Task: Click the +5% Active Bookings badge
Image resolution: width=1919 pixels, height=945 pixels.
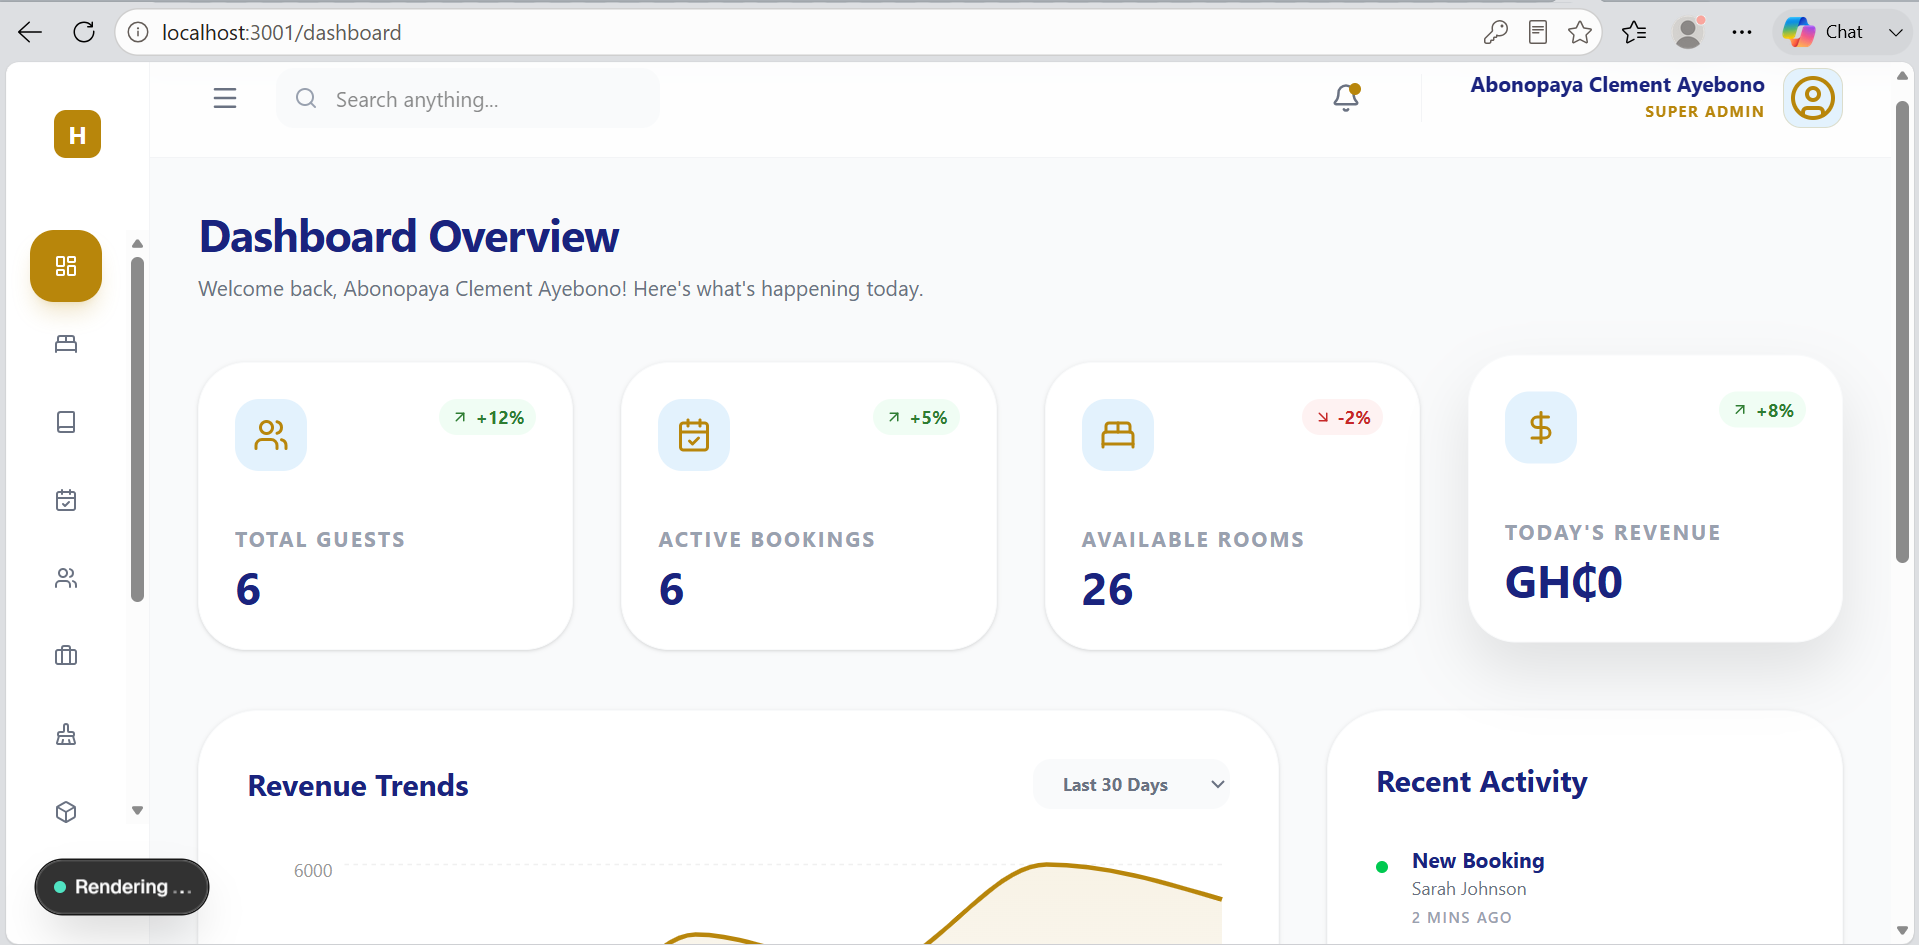Action: tap(917, 418)
